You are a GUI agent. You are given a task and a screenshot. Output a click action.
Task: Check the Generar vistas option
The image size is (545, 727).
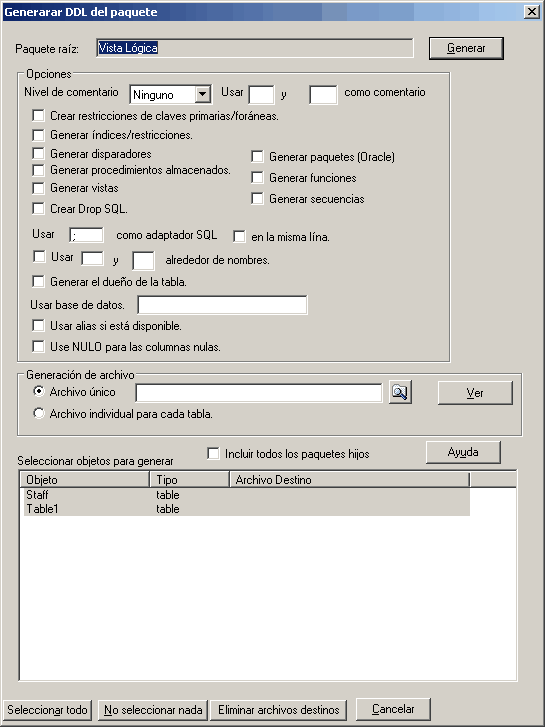coord(38,188)
